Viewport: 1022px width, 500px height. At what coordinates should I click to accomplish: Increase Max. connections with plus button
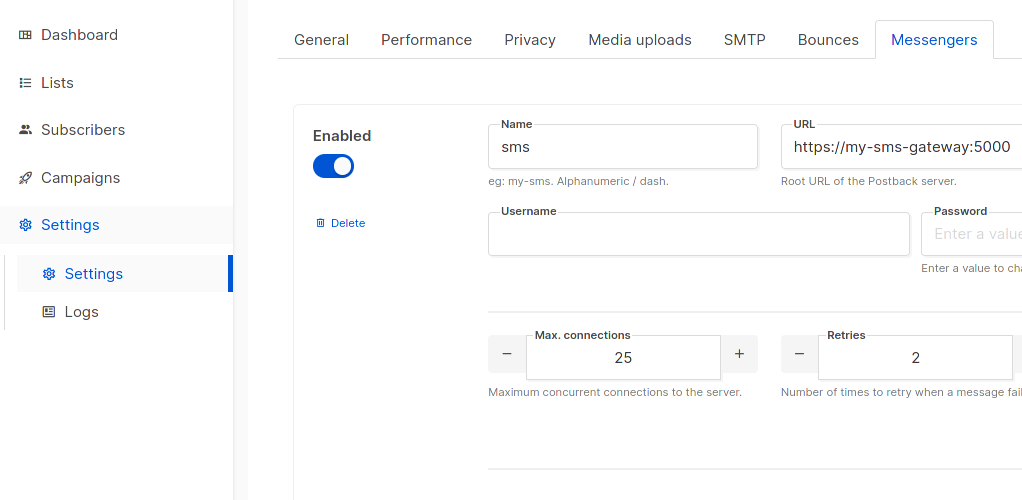[x=739, y=354]
